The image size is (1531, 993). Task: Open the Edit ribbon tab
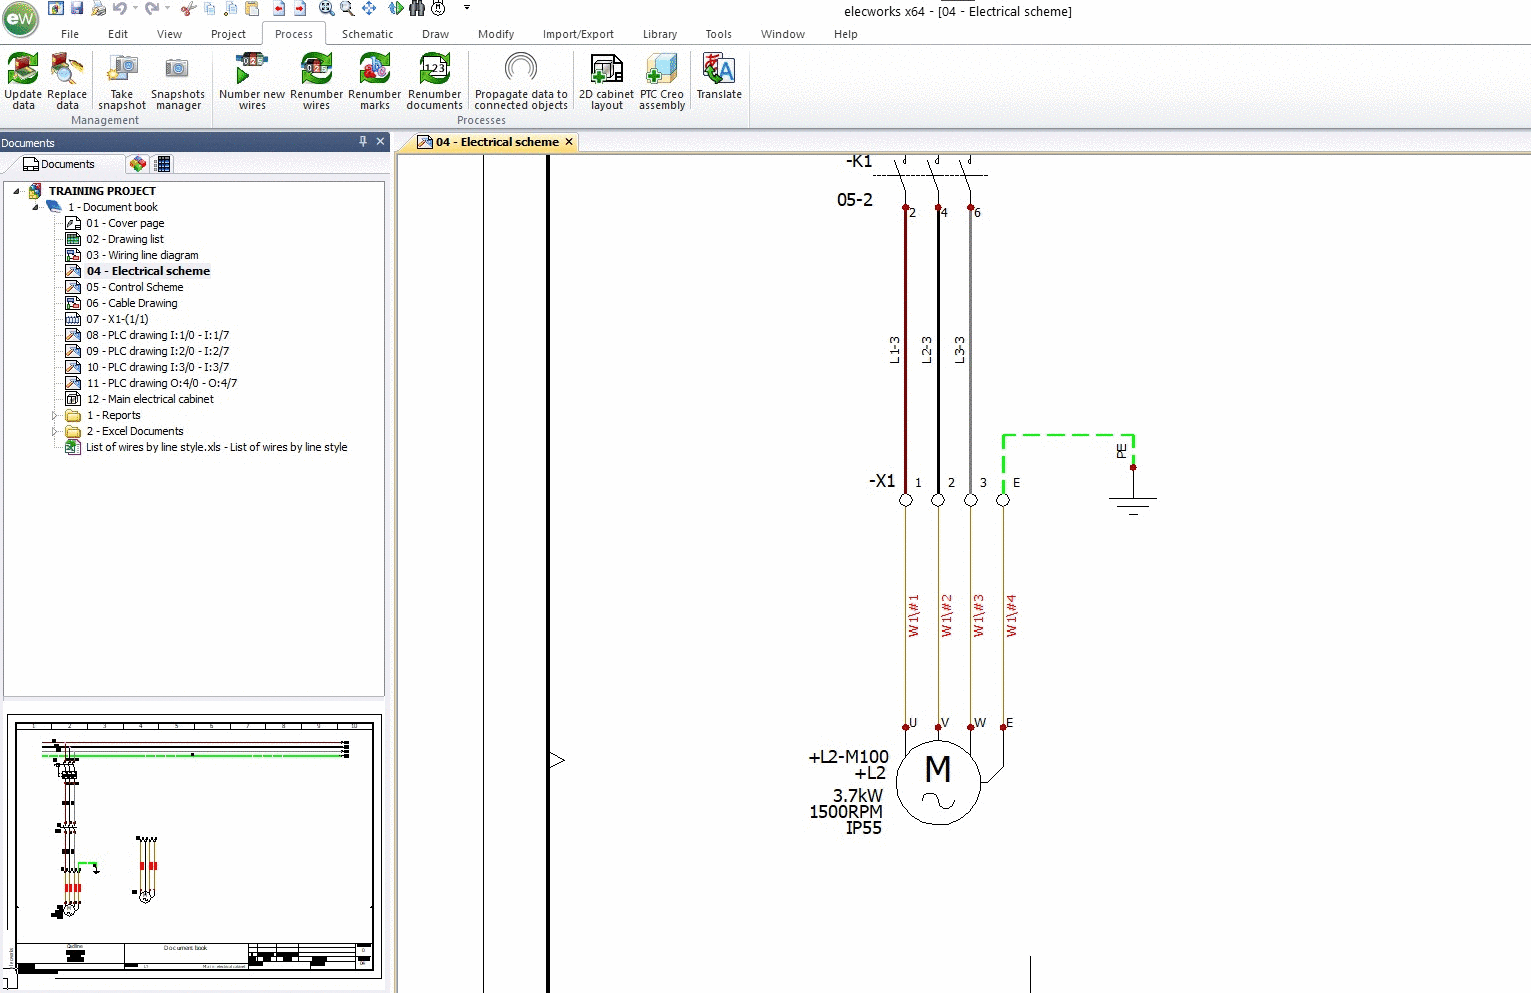click(x=118, y=34)
